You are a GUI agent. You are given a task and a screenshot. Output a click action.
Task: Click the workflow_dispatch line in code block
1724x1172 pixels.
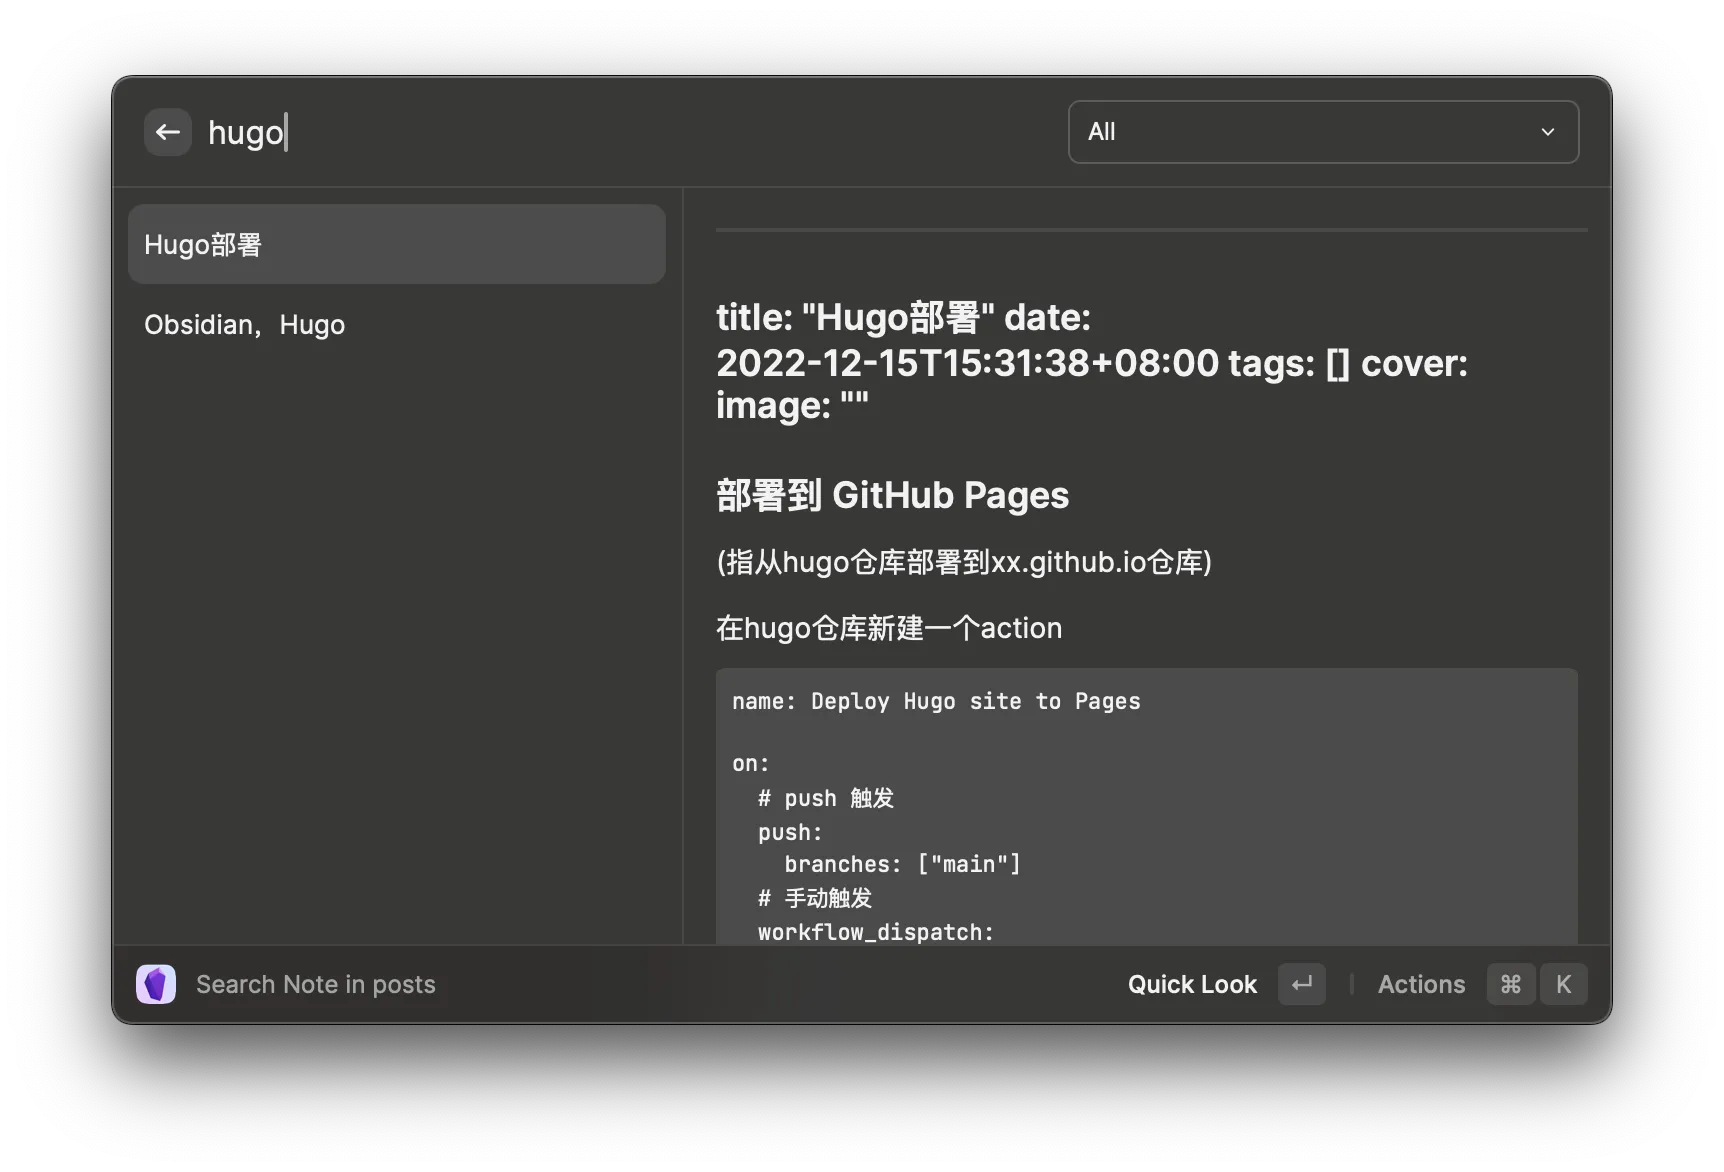(x=876, y=932)
